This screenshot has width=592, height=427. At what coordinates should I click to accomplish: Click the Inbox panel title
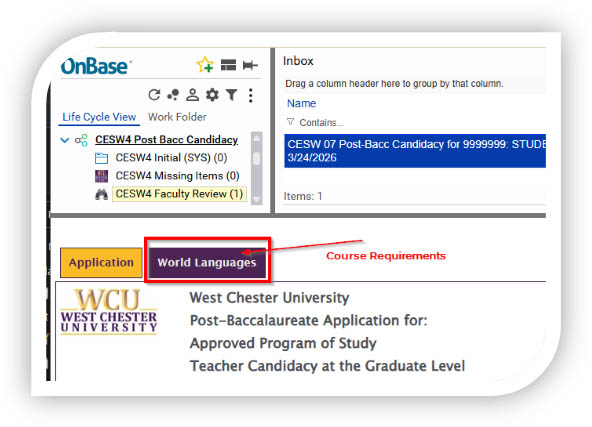coord(298,61)
